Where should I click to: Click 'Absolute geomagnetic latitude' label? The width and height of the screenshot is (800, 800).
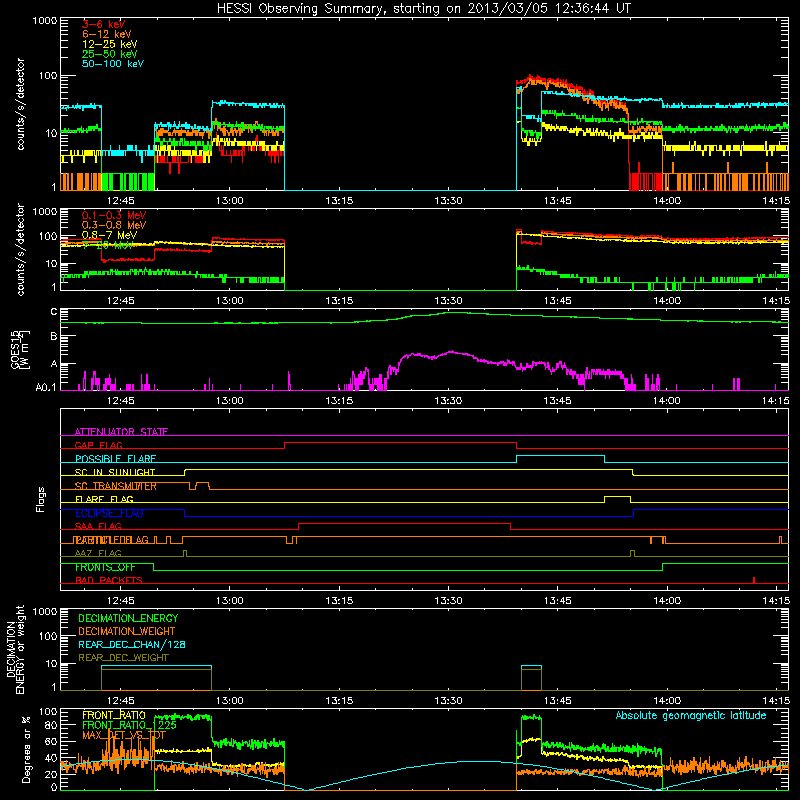click(691, 716)
